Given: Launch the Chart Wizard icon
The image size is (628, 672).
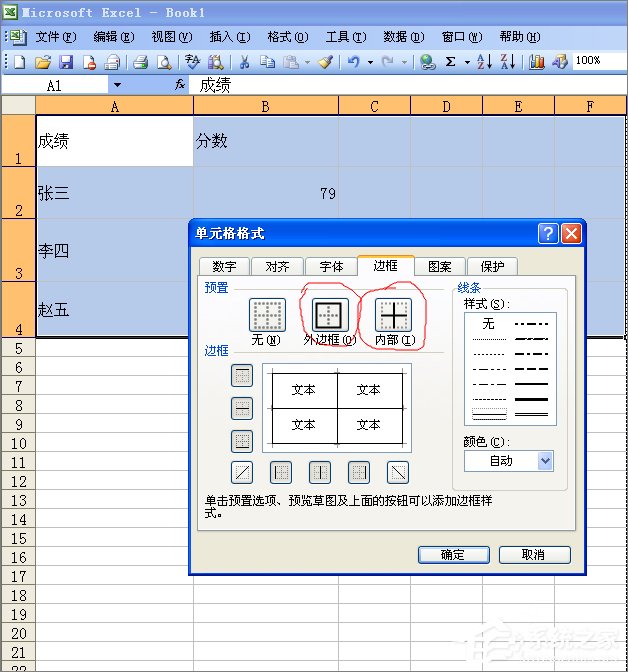Looking at the screenshot, I should 537,62.
